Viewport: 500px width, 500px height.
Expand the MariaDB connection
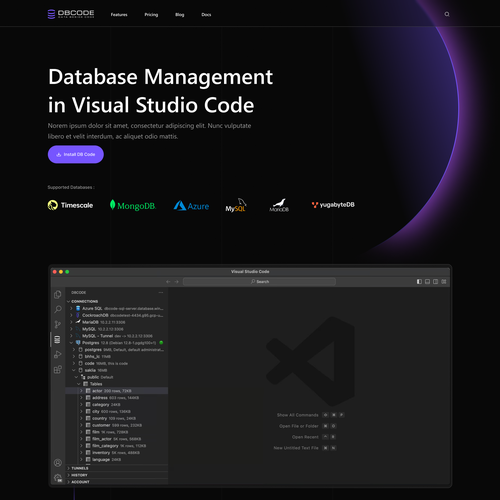(71, 322)
